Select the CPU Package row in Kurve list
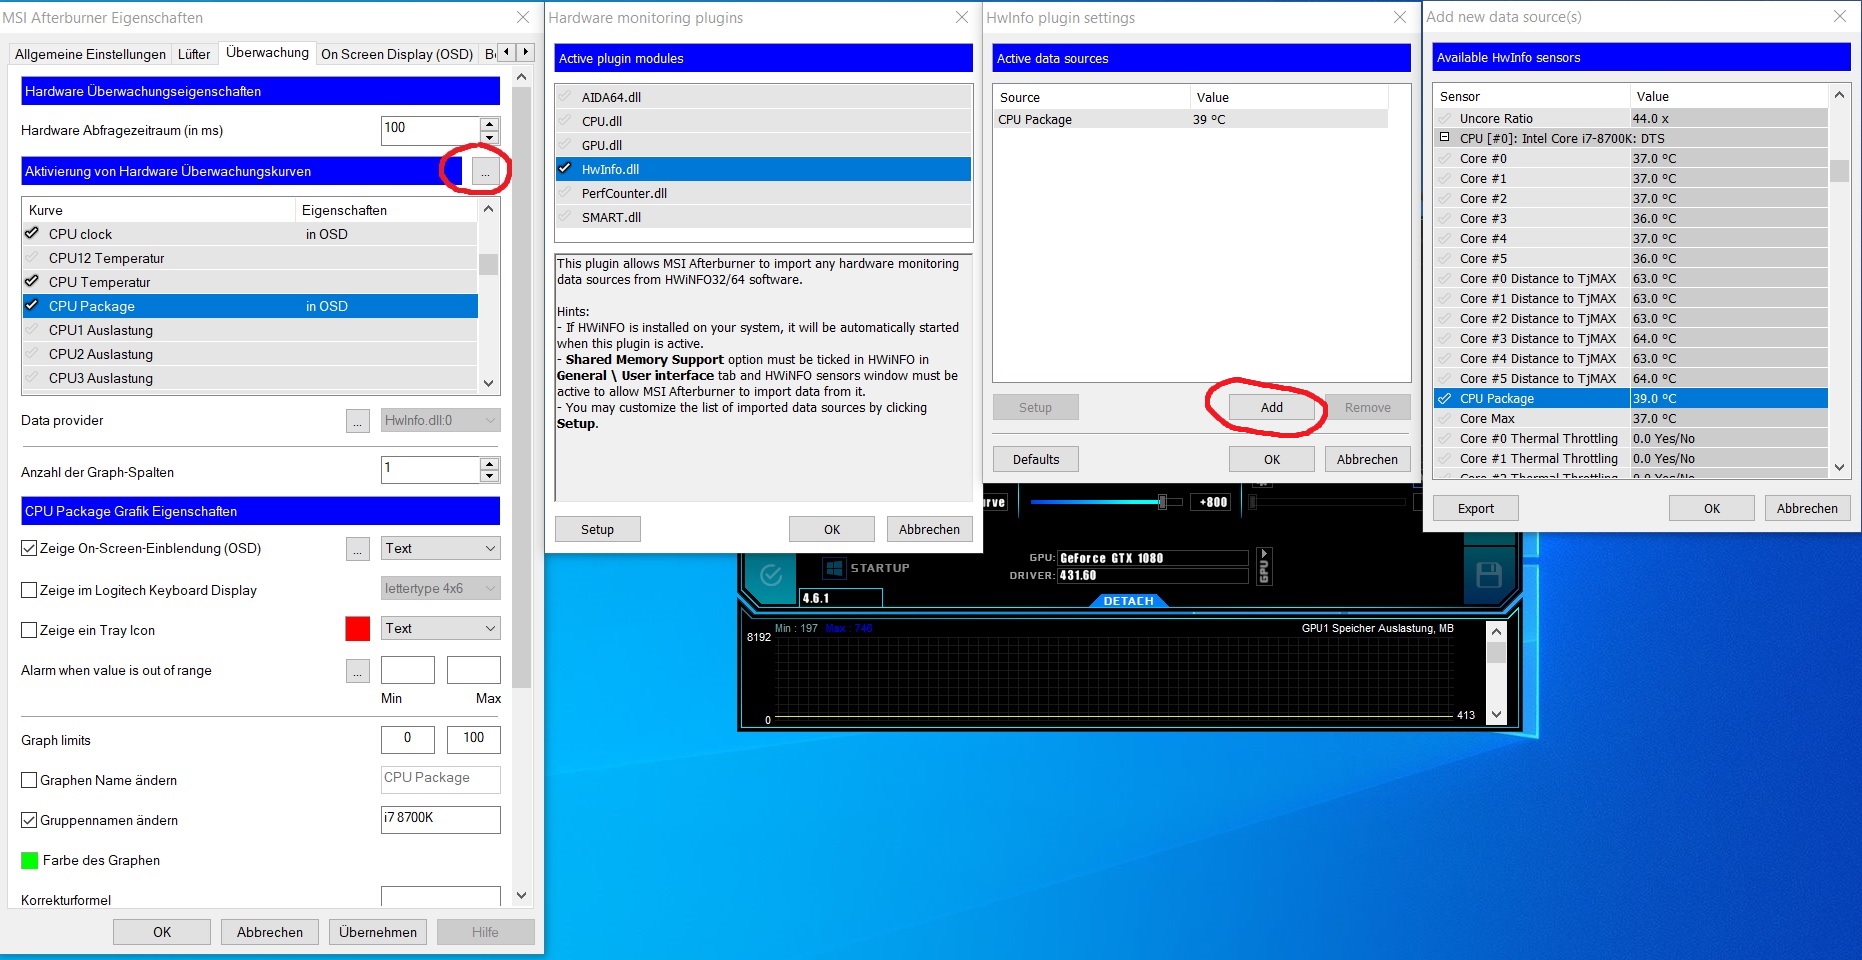The height and width of the screenshot is (960, 1862). coord(249,306)
